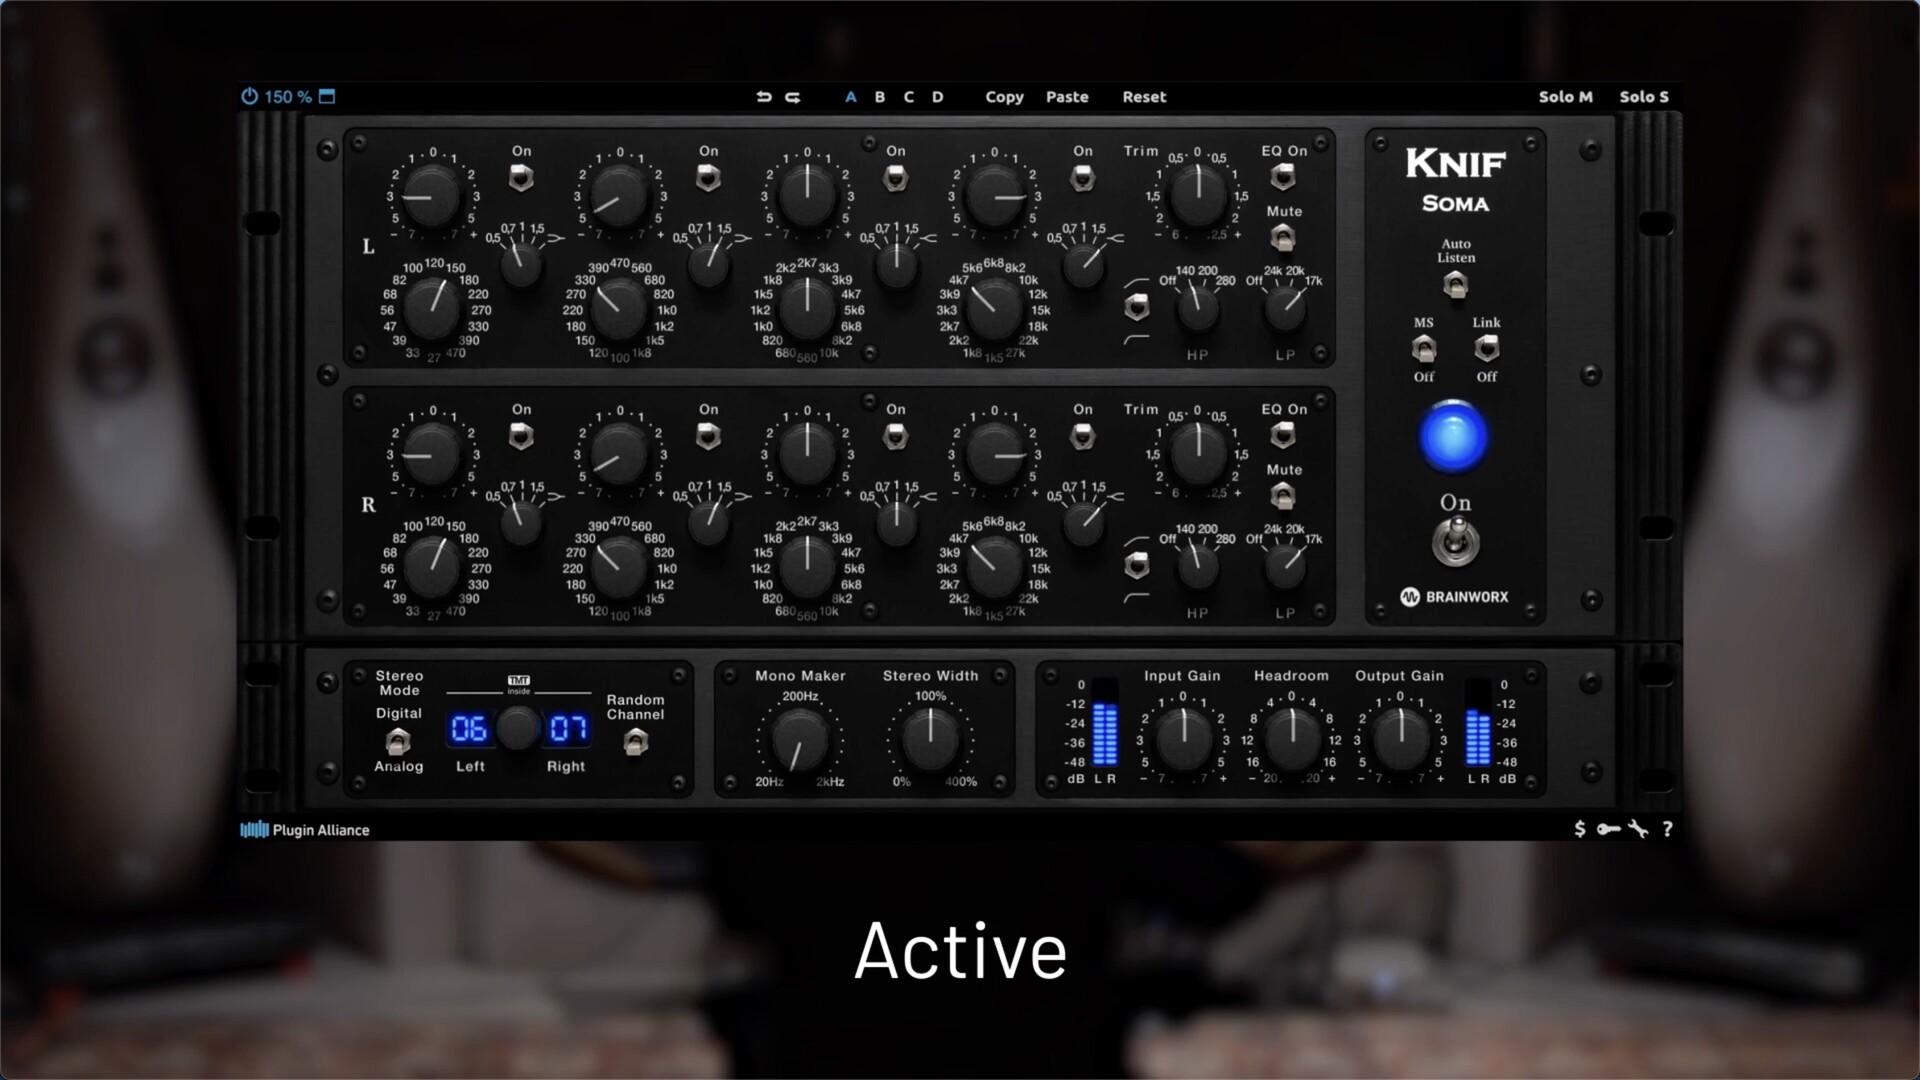Select preset bank A
Viewport: 1920px width, 1080px height.
pos(851,97)
